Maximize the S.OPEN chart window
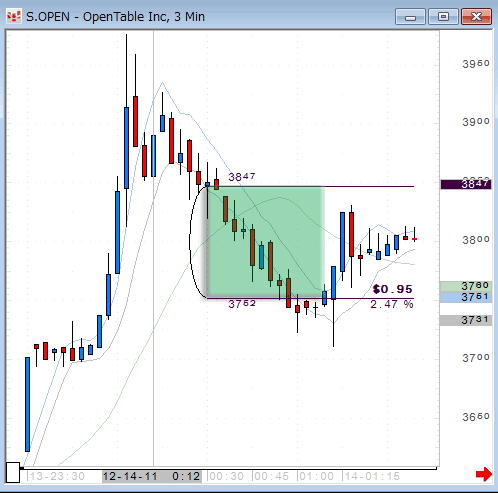The width and height of the screenshot is (498, 493). (443, 17)
